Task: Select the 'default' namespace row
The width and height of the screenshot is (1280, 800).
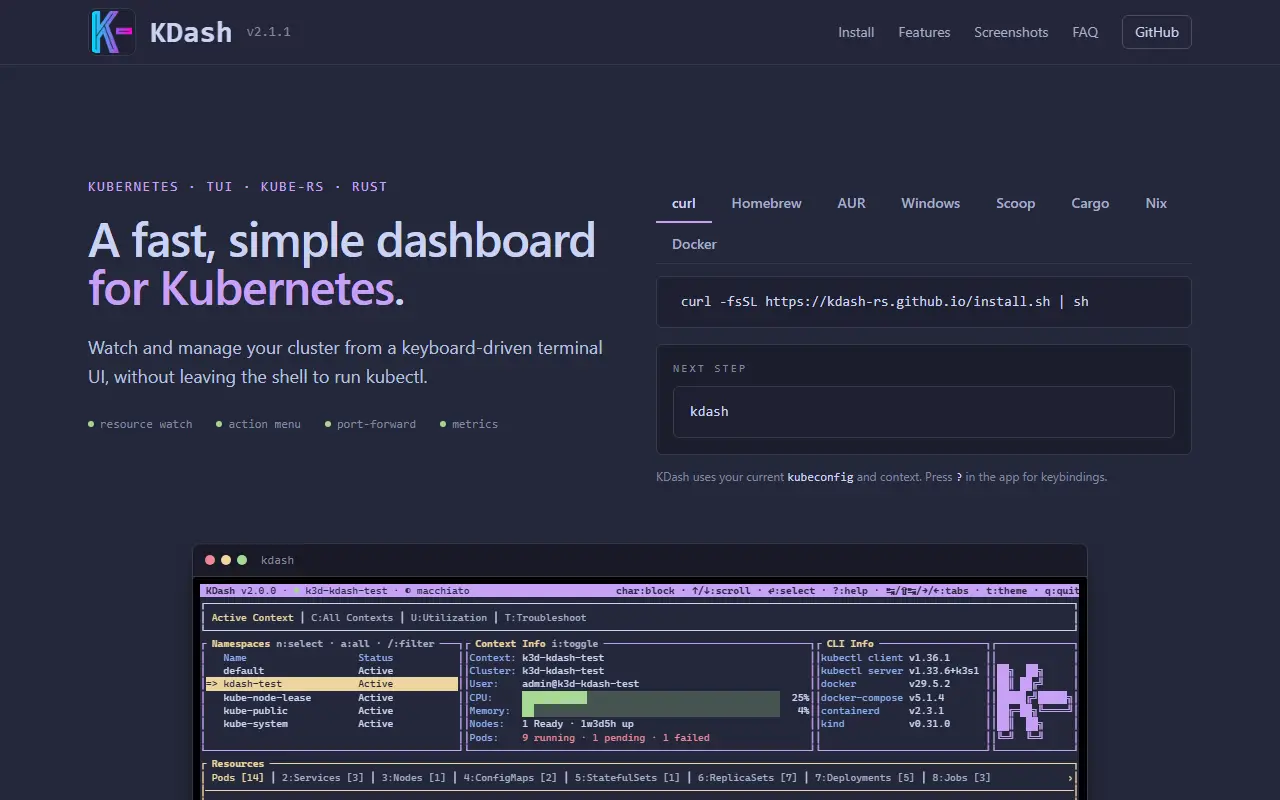Action: pyautogui.click(x=332, y=671)
